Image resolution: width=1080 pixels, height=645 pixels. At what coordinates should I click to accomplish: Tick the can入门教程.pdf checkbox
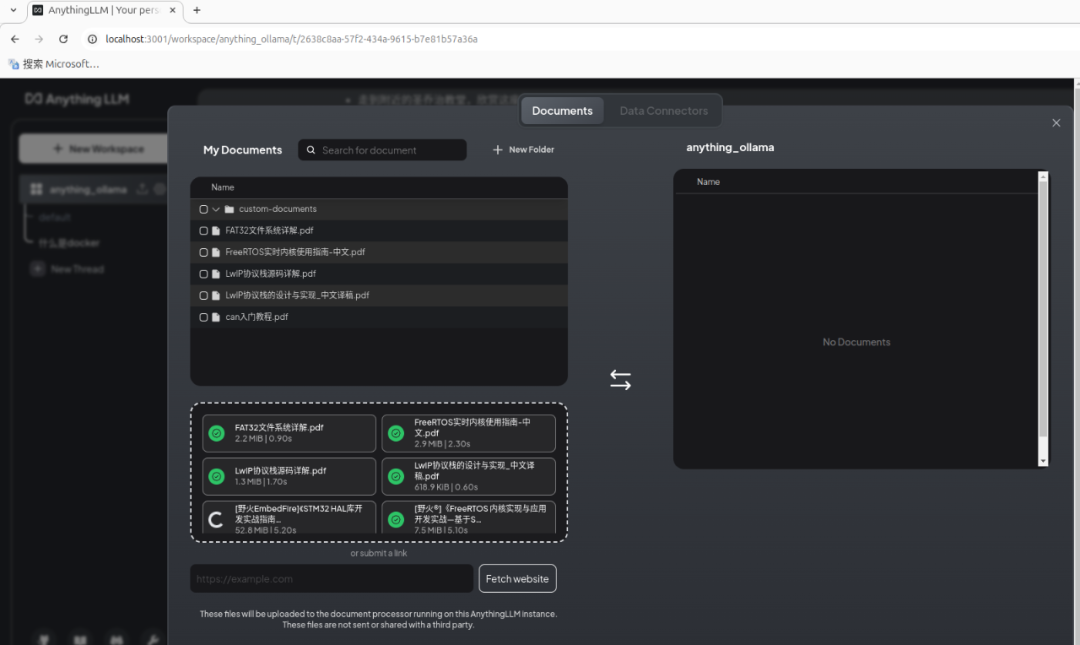tap(204, 317)
